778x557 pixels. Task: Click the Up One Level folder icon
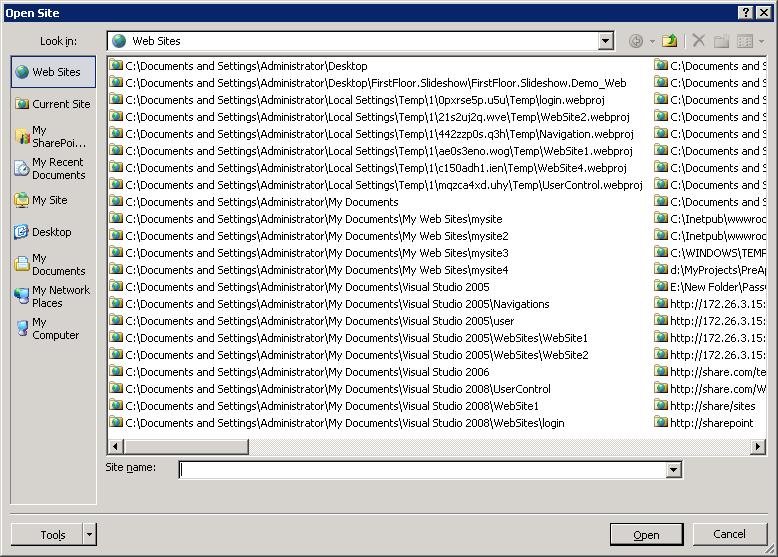pyautogui.click(x=670, y=41)
